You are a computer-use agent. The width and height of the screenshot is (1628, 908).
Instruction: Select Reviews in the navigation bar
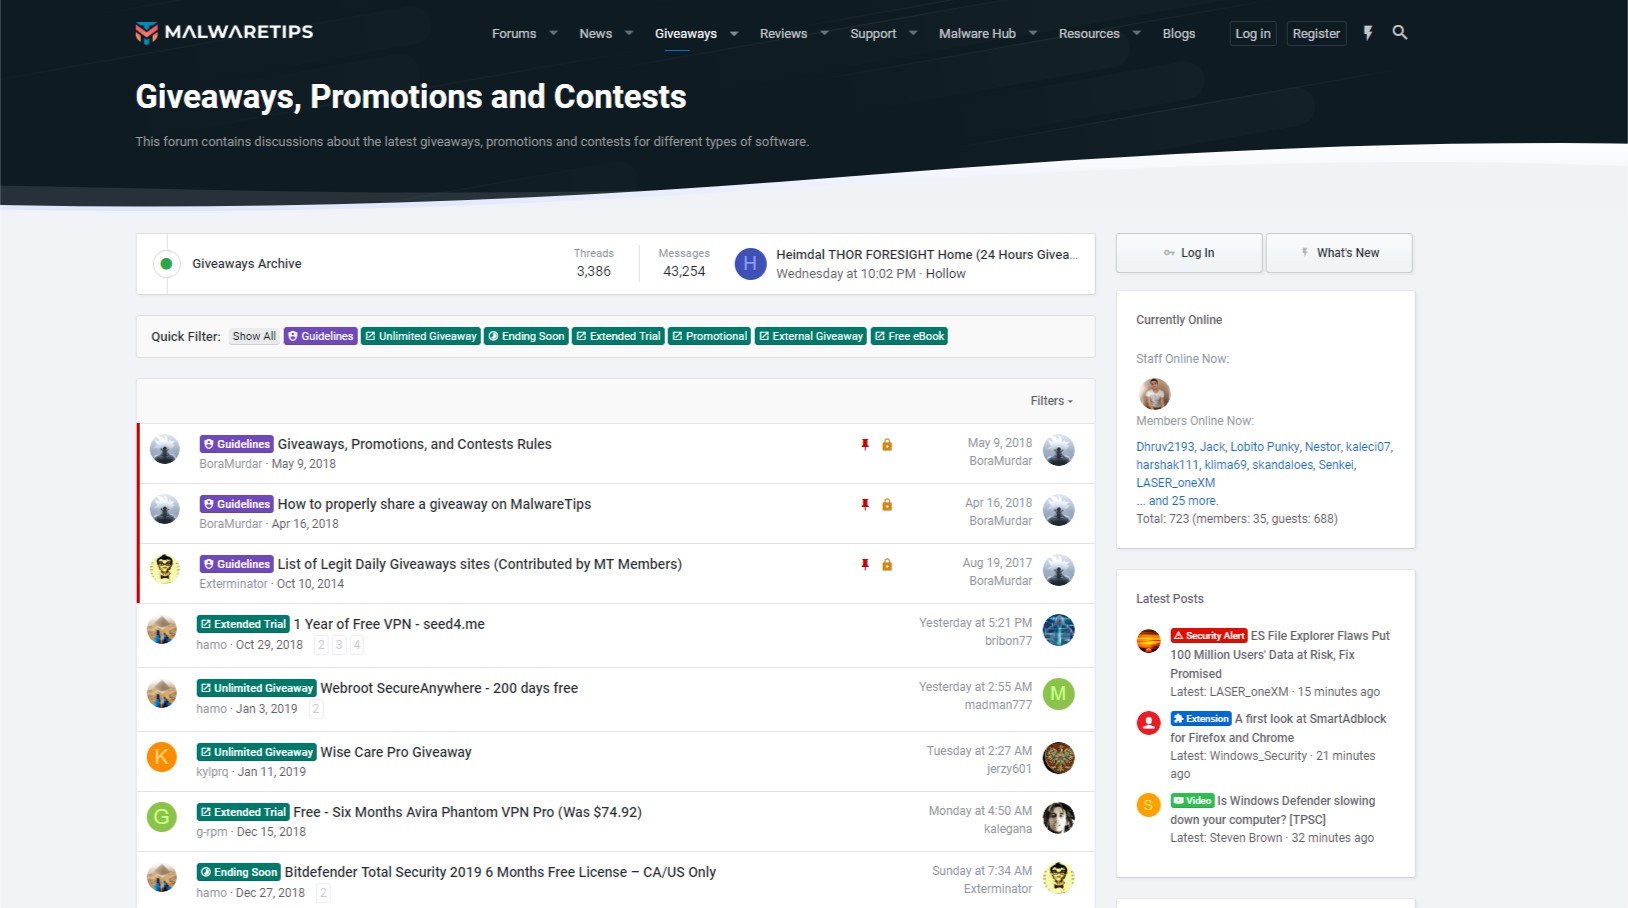pyautogui.click(x=783, y=33)
